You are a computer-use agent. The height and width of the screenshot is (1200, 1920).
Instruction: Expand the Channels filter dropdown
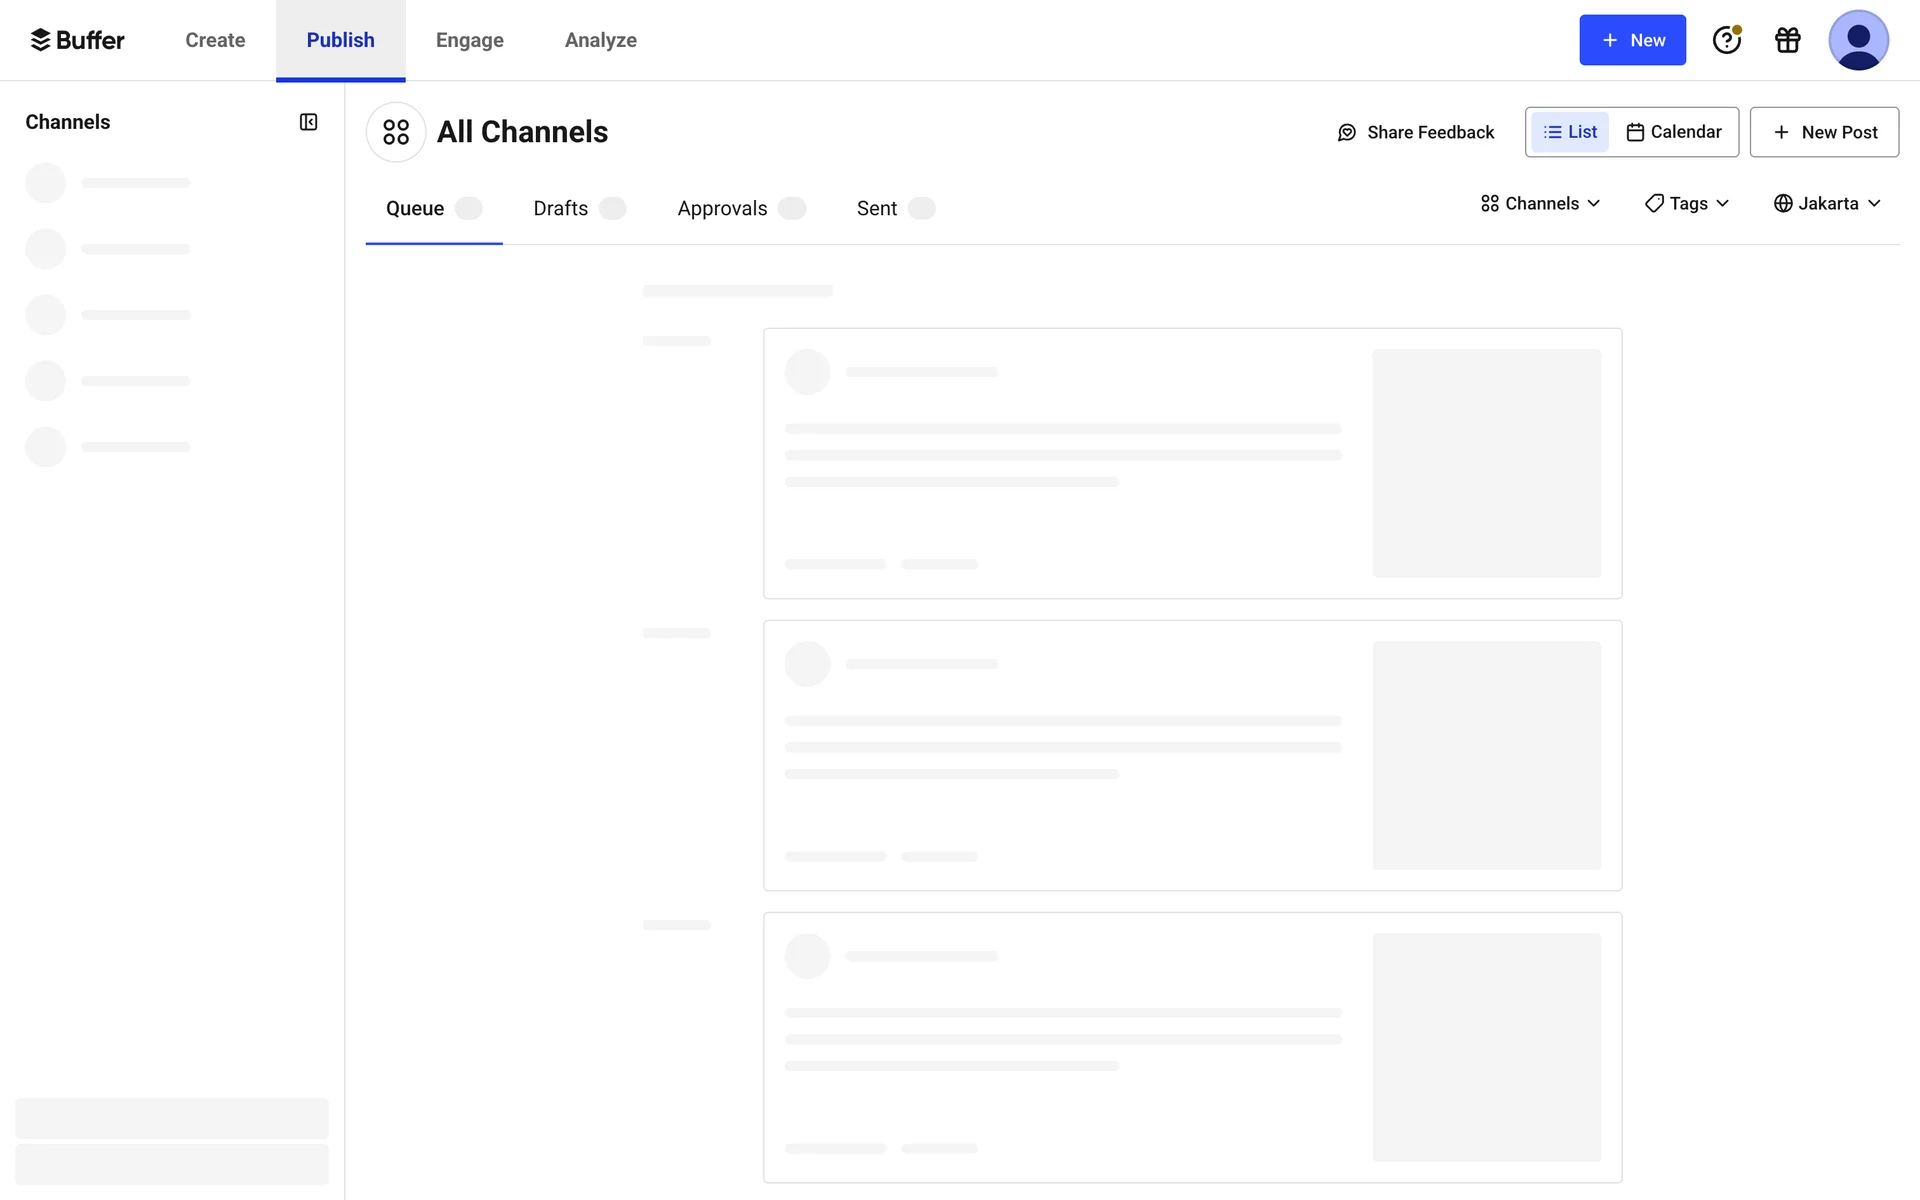1540,204
